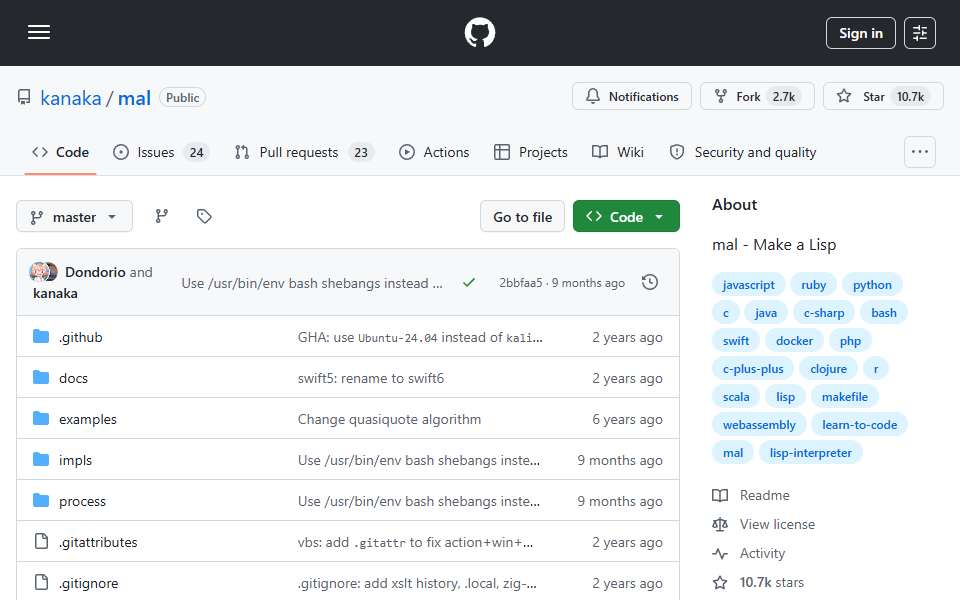
Task: Select the php topic tag
Action: [850, 341]
